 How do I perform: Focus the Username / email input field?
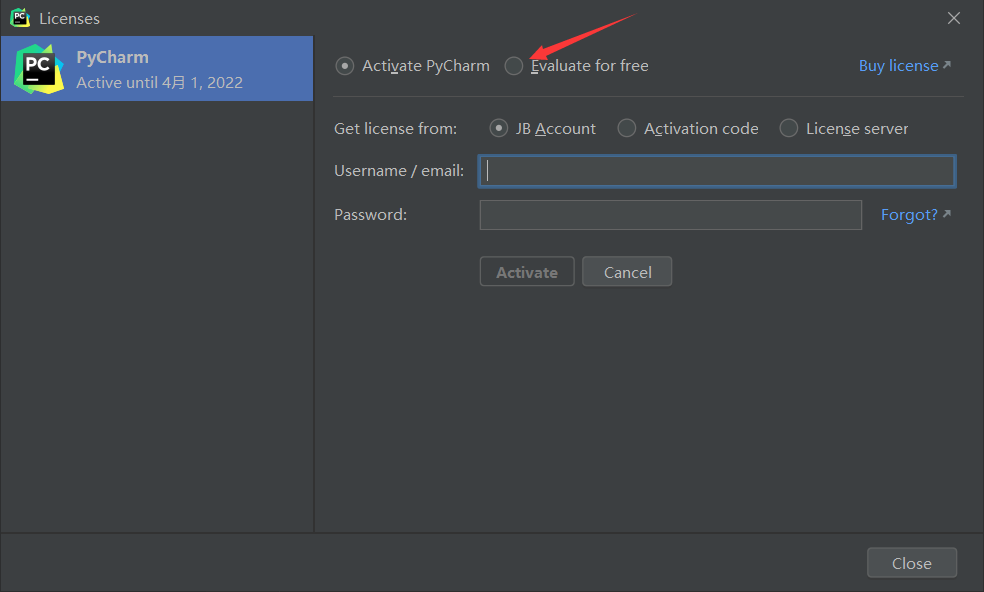pyautogui.click(x=717, y=171)
